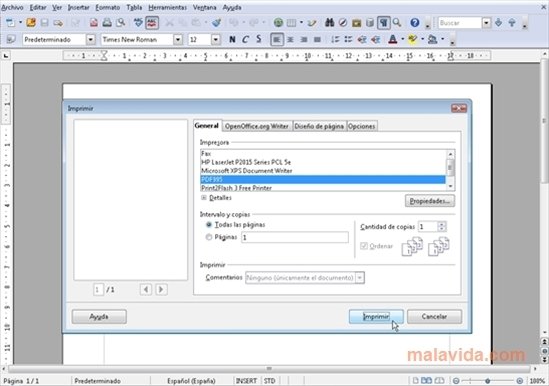Viewport: 549px width, 386px height.
Task: Open Find & Replace binoculars icon
Action: tap(329, 23)
